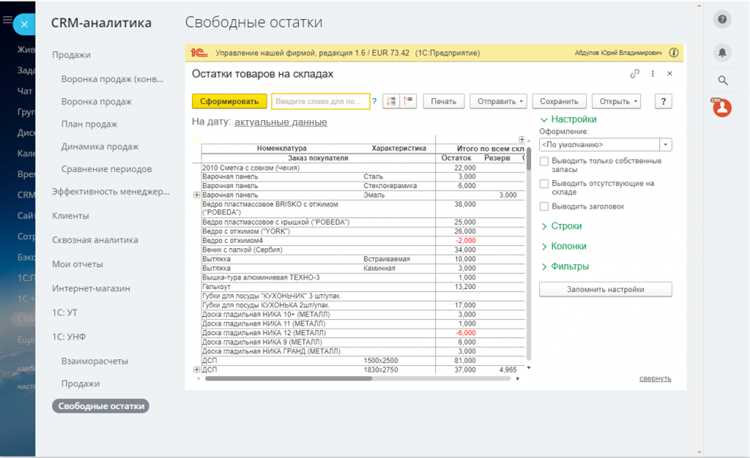Viewport: 750px width, 458px height.
Task: Click the свернуть link
Action: pos(655,379)
